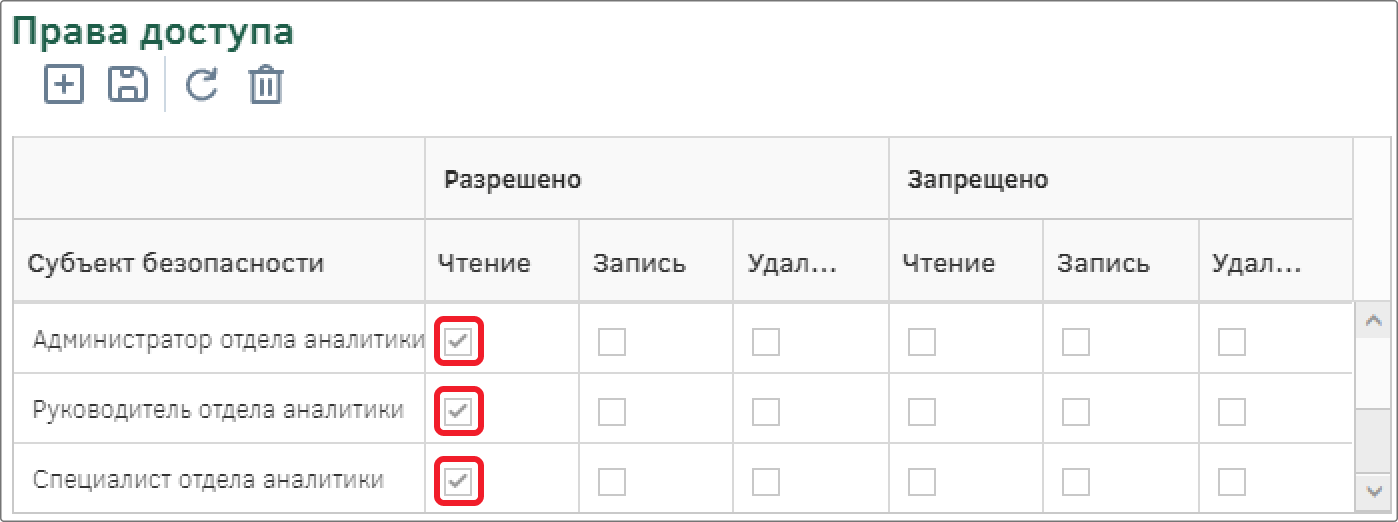Click the Разрешено group header
This screenshot has width=1398, height=522.
pyautogui.click(x=513, y=180)
